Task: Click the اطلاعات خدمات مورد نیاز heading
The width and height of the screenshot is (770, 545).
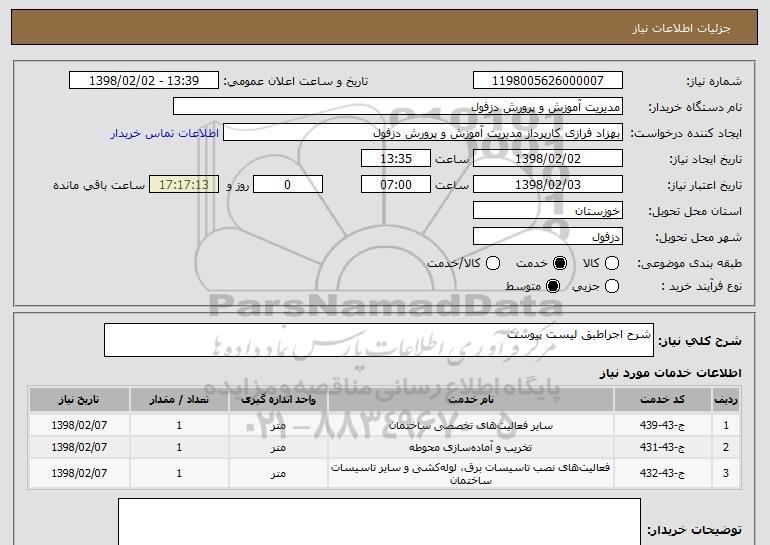Action: (x=670, y=373)
